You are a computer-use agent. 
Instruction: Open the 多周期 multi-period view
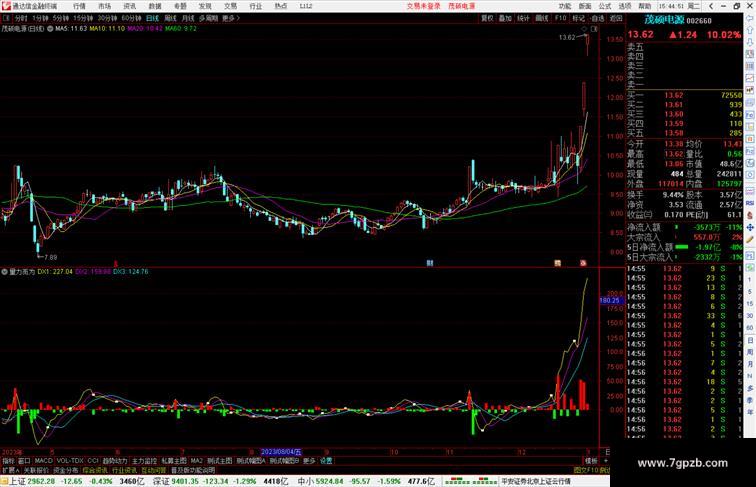point(208,18)
